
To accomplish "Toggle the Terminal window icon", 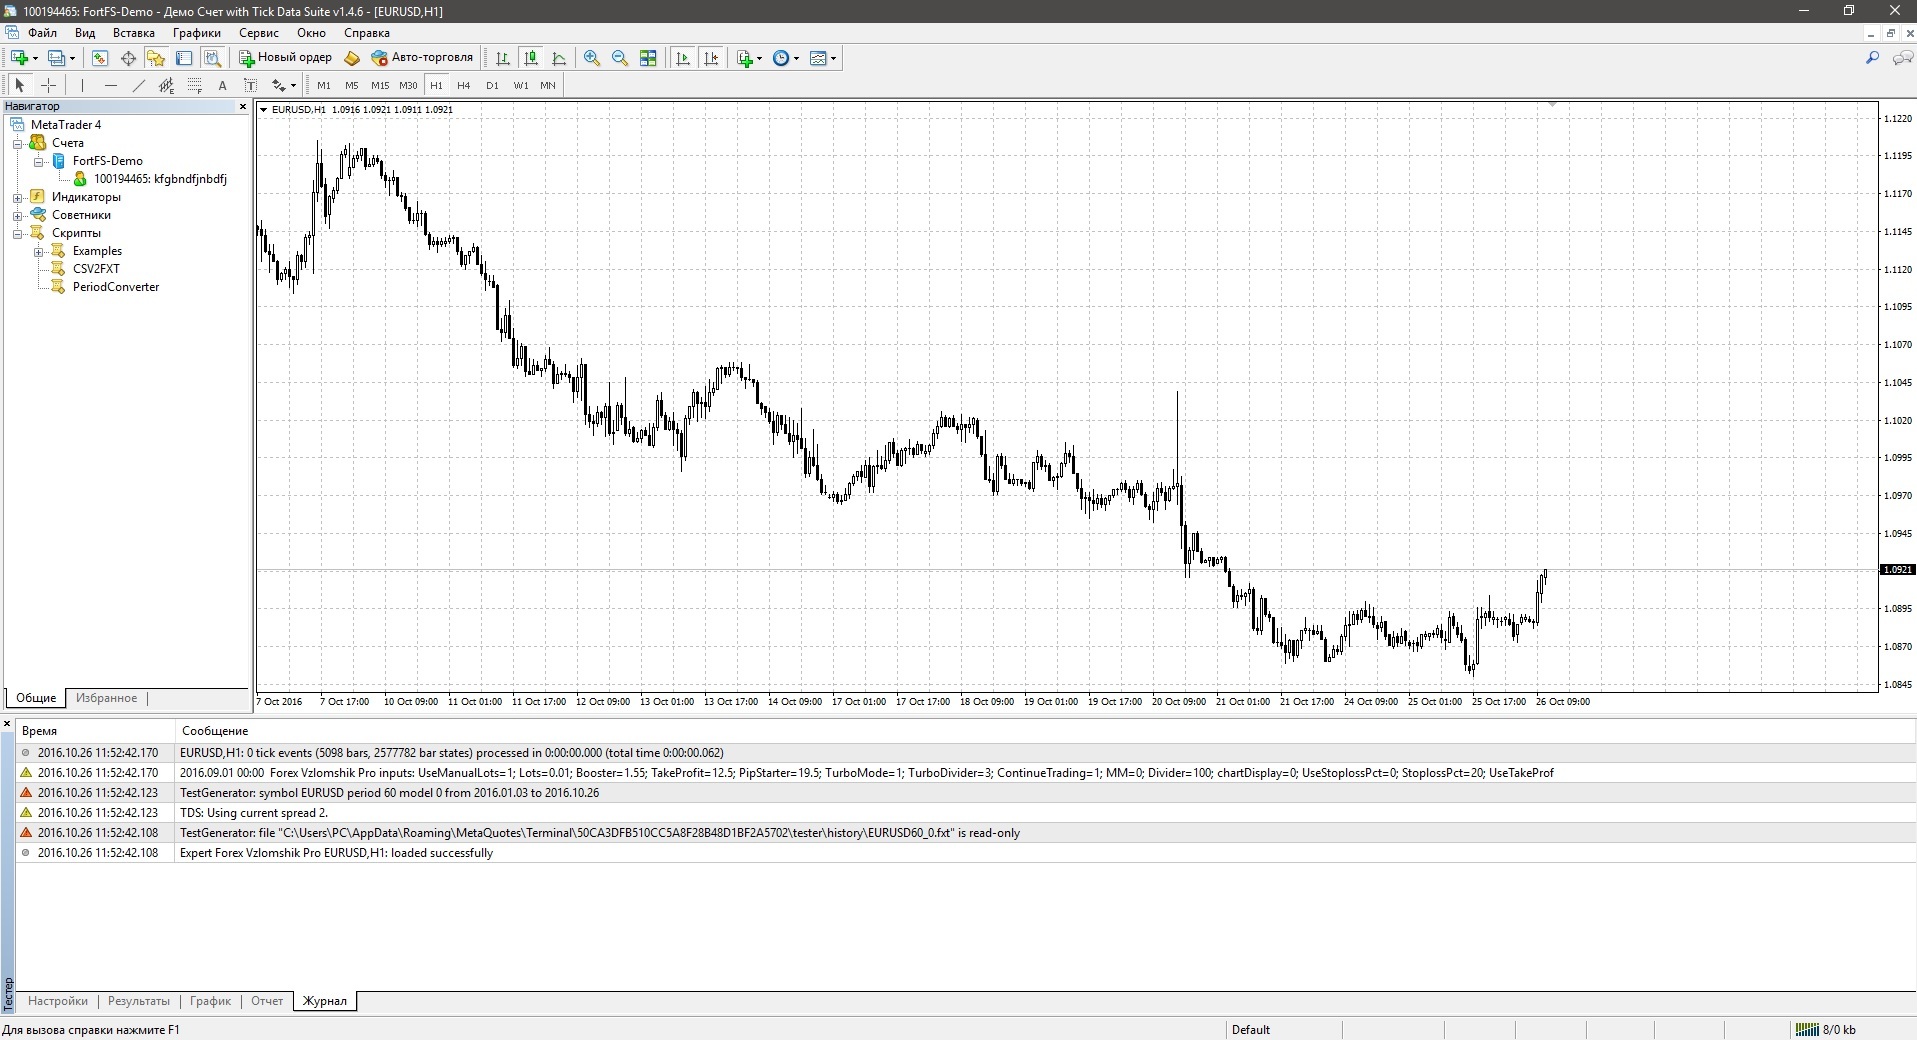I will tap(184, 58).
